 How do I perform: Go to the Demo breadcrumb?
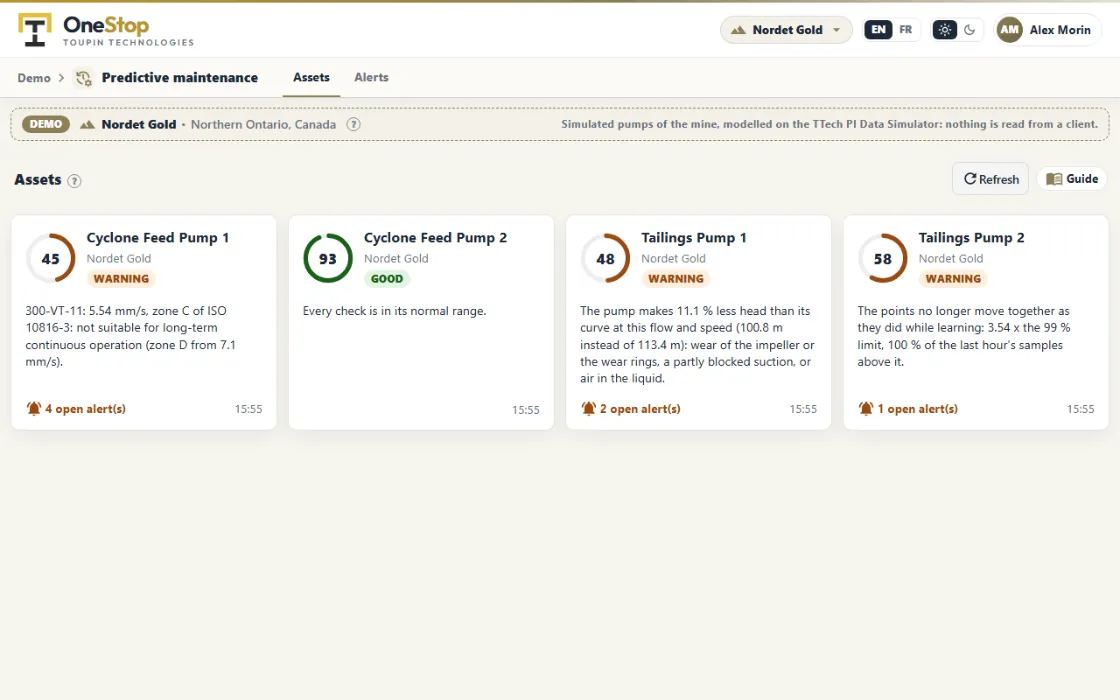click(x=34, y=78)
